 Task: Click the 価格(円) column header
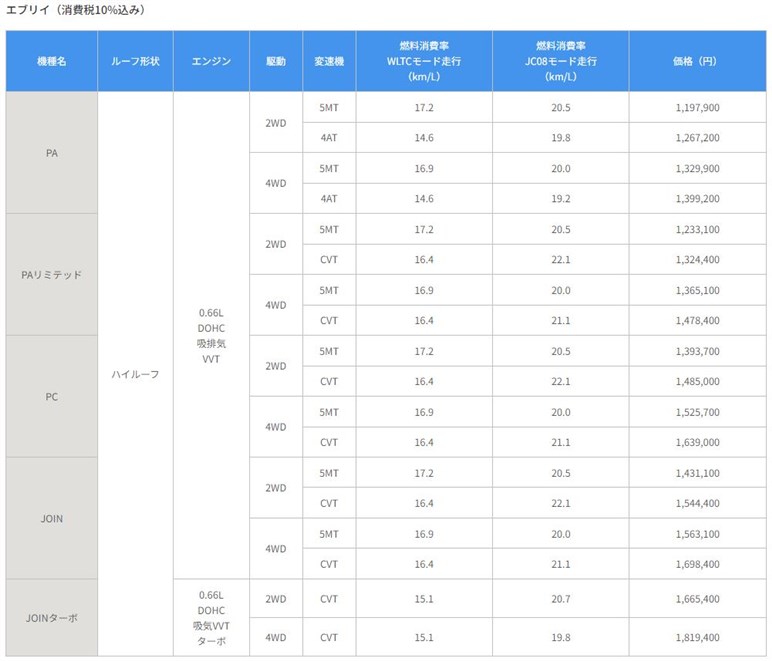(x=696, y=61)
